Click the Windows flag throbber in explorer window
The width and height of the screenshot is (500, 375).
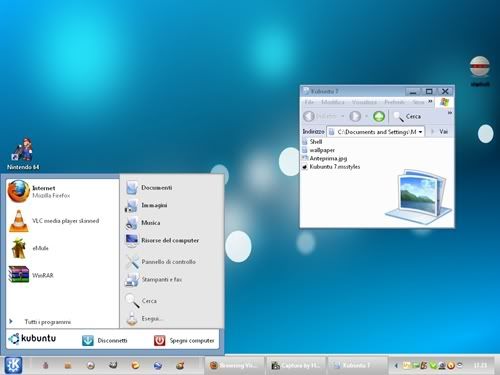444,102
